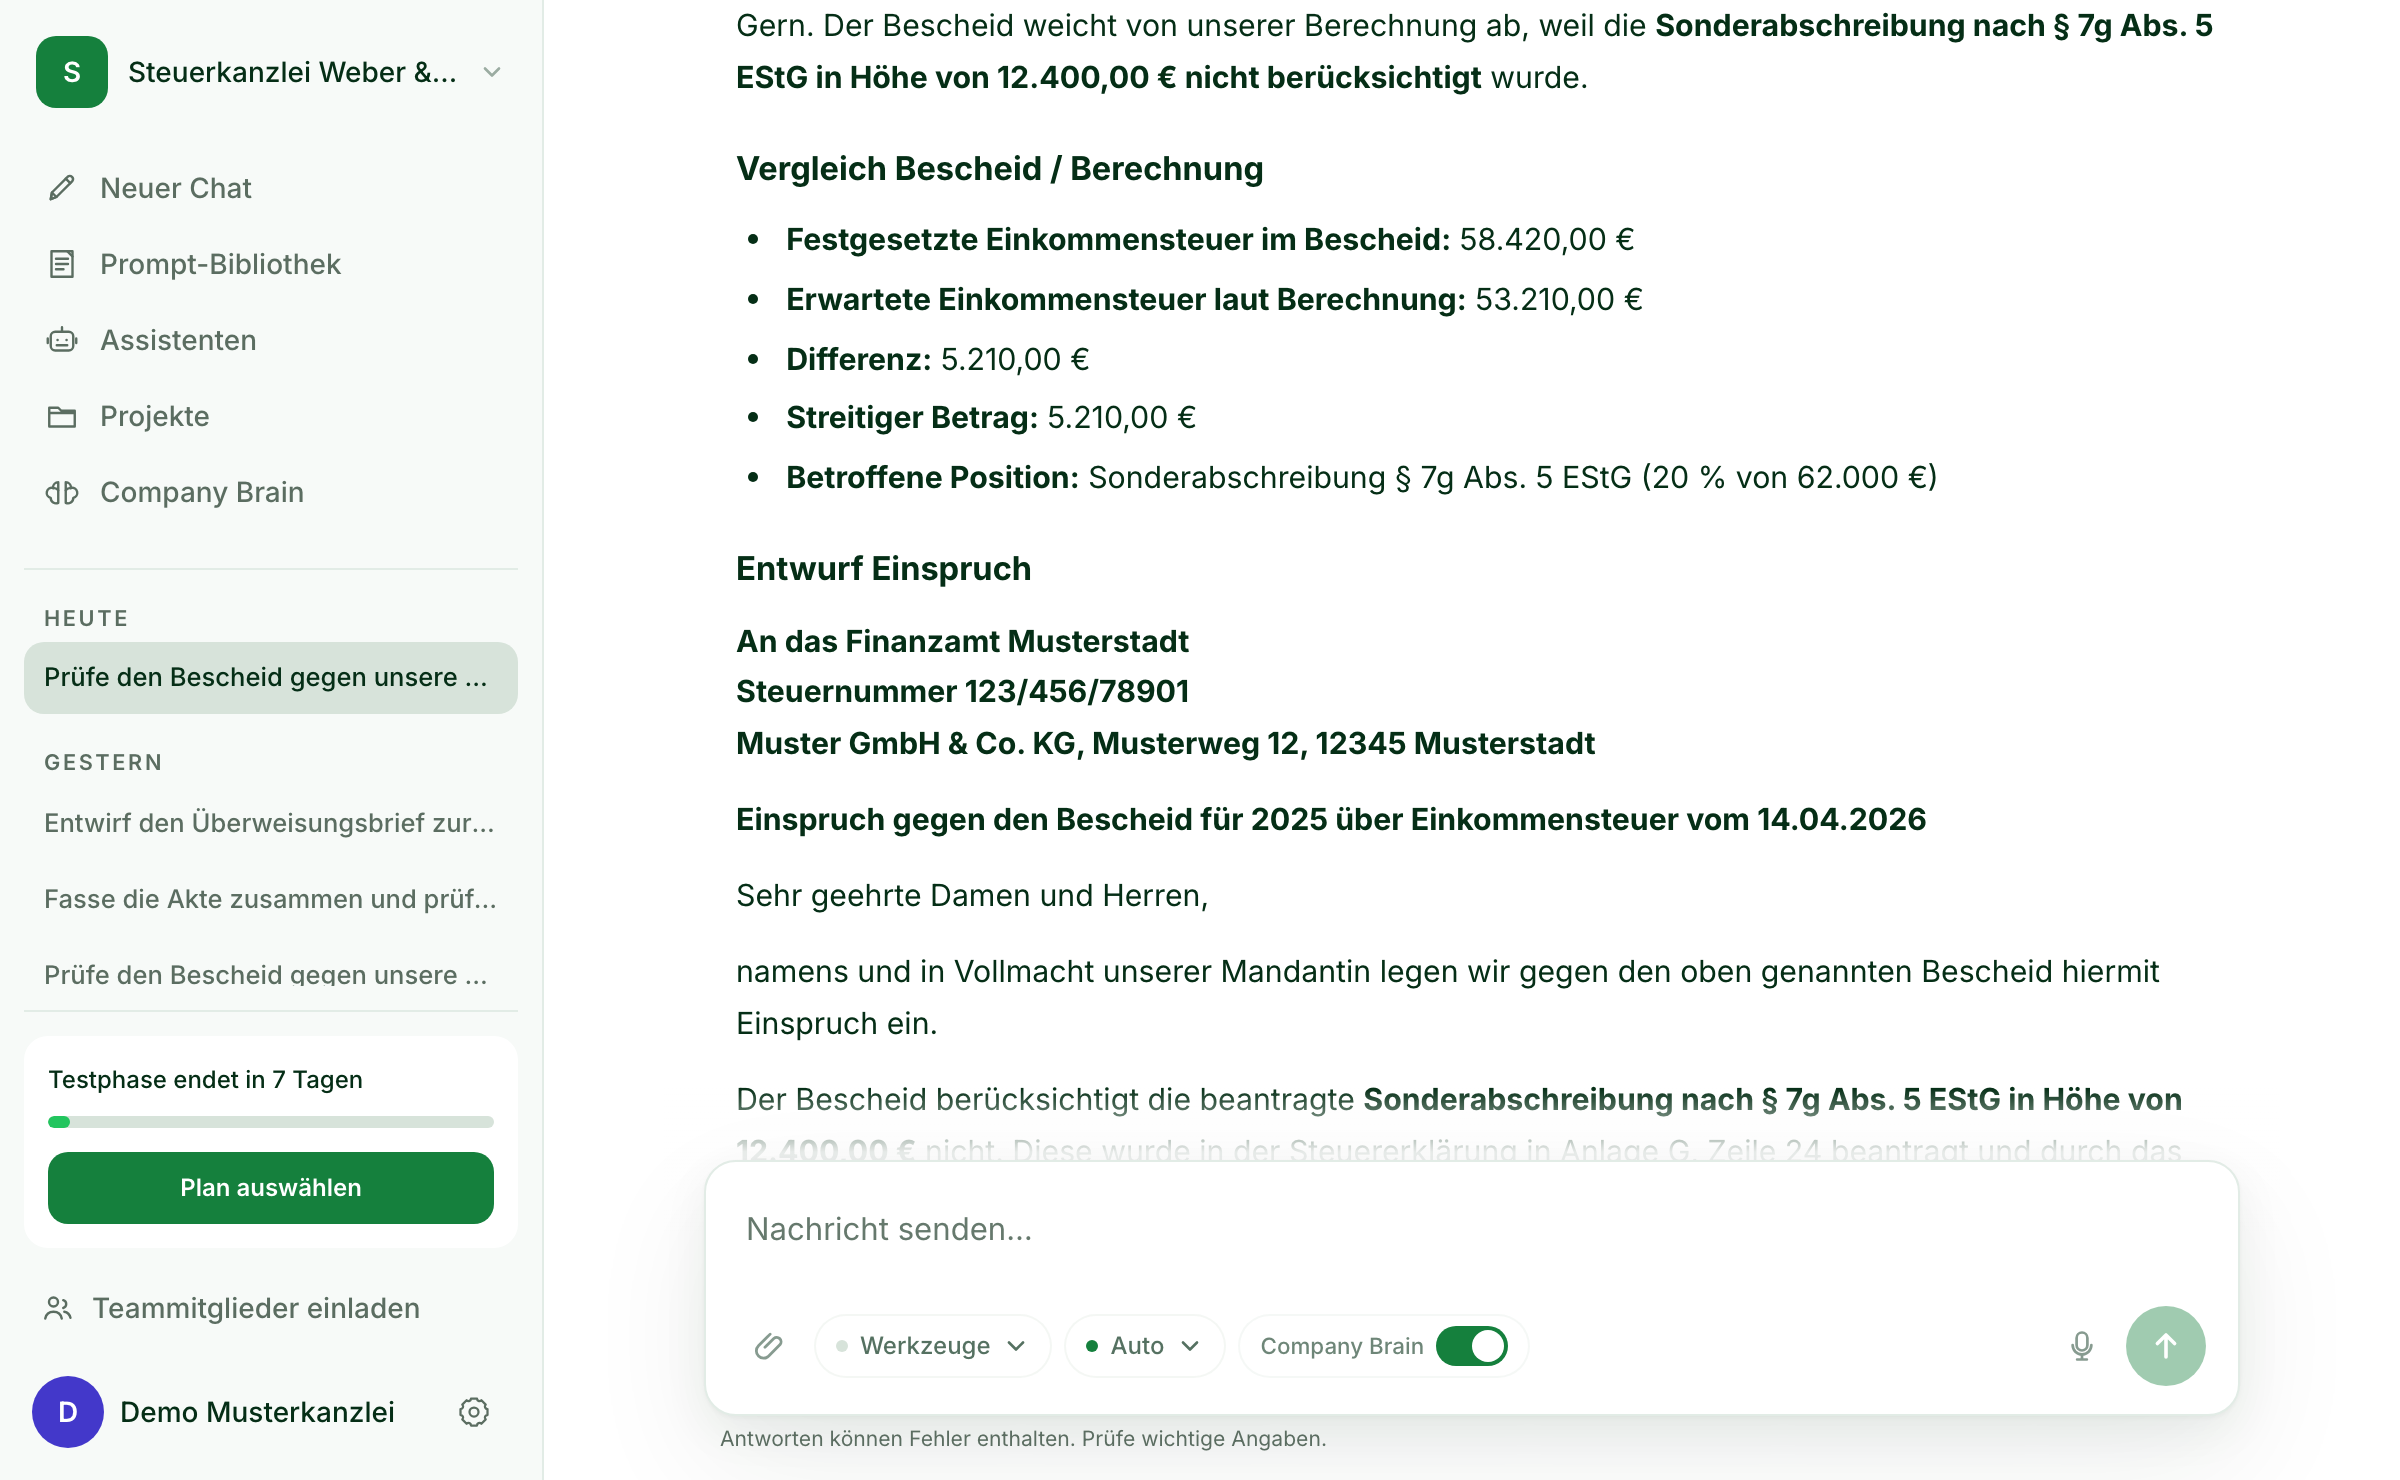Viewport: 2400px width, 1480px height.
Task: Click the 'Differenz: 5.210,00 €' bullet
Action: [937, 359]
